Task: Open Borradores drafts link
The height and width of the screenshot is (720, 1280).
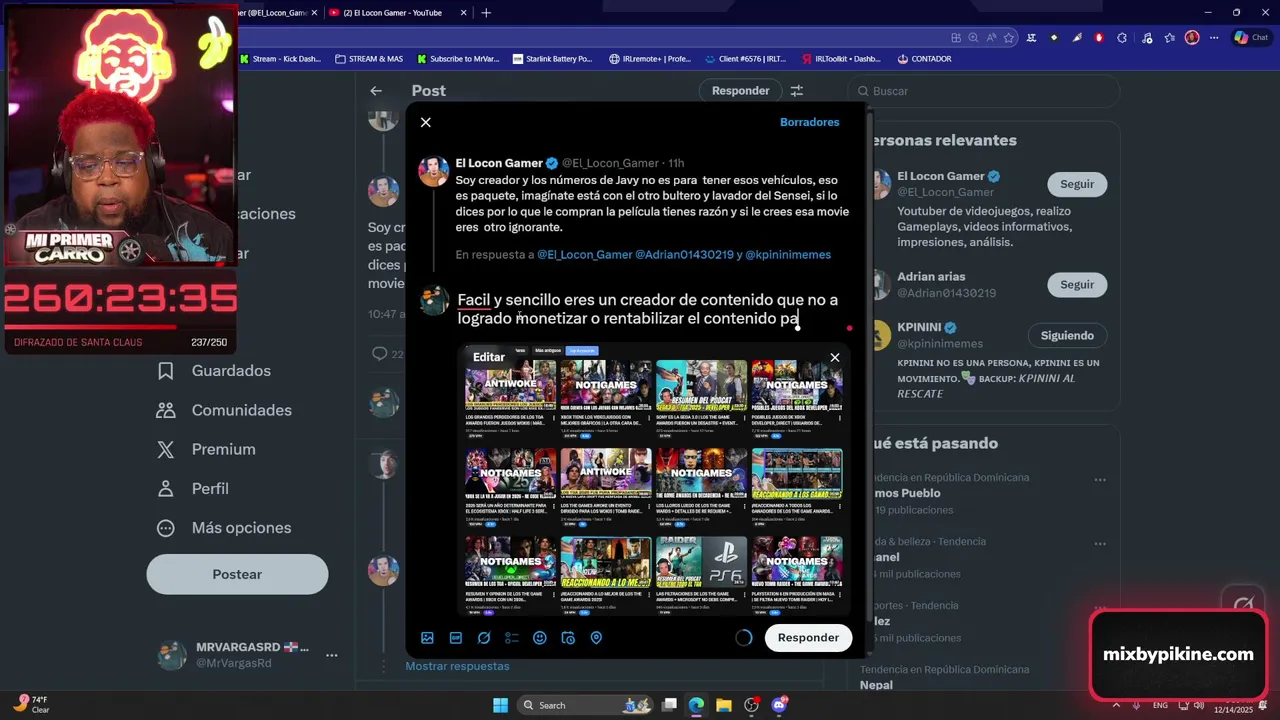Action: tap(809, 122)
